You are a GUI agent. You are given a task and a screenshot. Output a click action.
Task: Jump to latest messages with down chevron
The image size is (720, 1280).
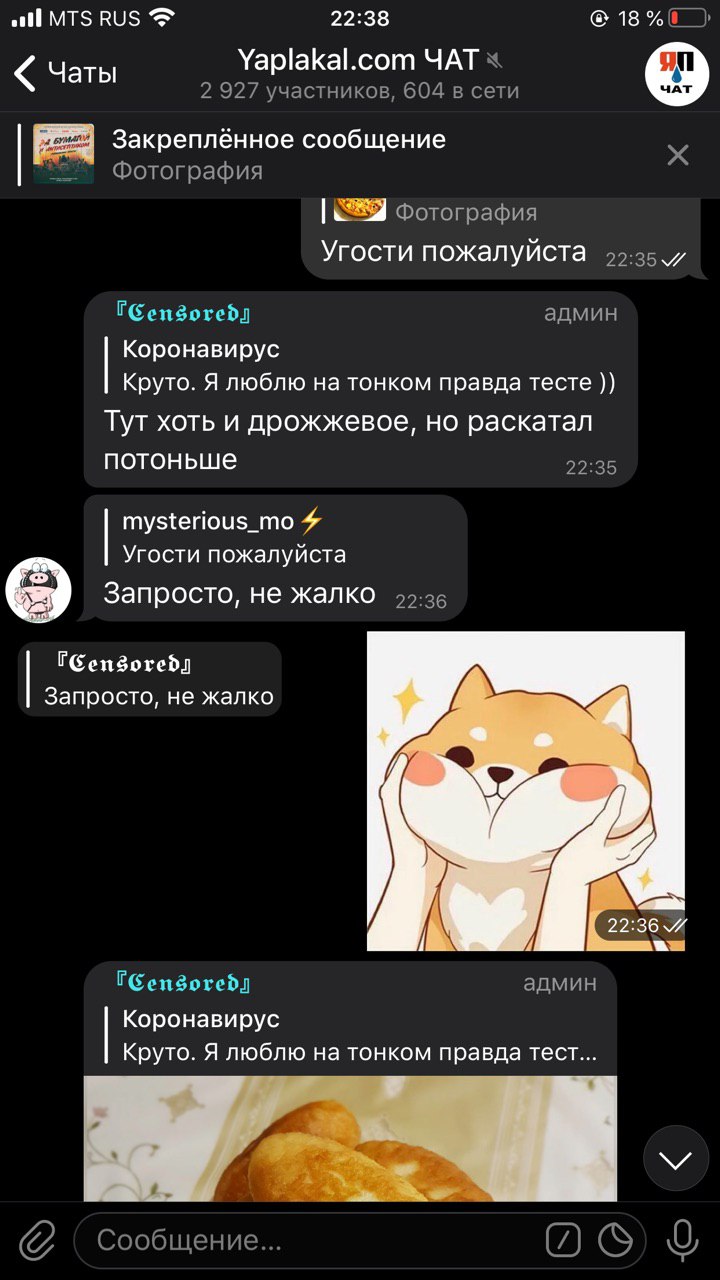(x=676, y=1160)
